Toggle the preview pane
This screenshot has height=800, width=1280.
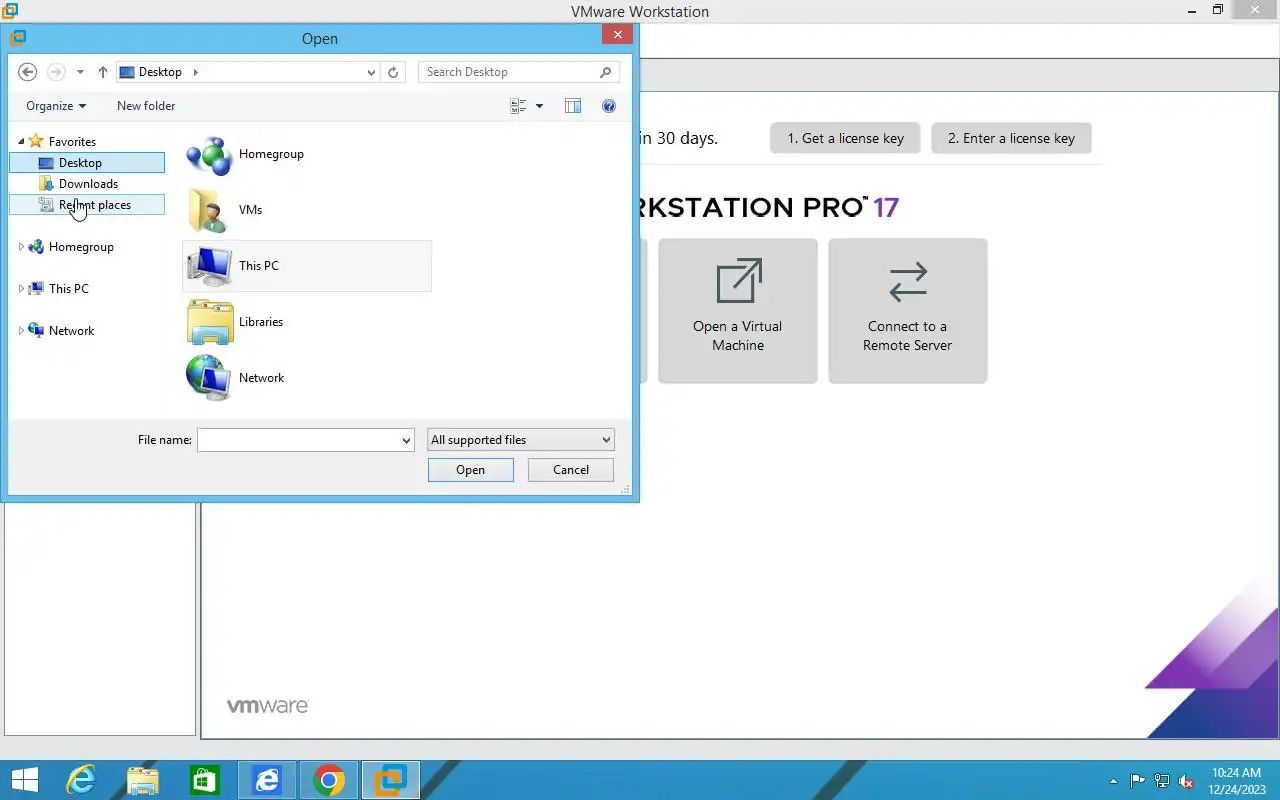(573, 106)
